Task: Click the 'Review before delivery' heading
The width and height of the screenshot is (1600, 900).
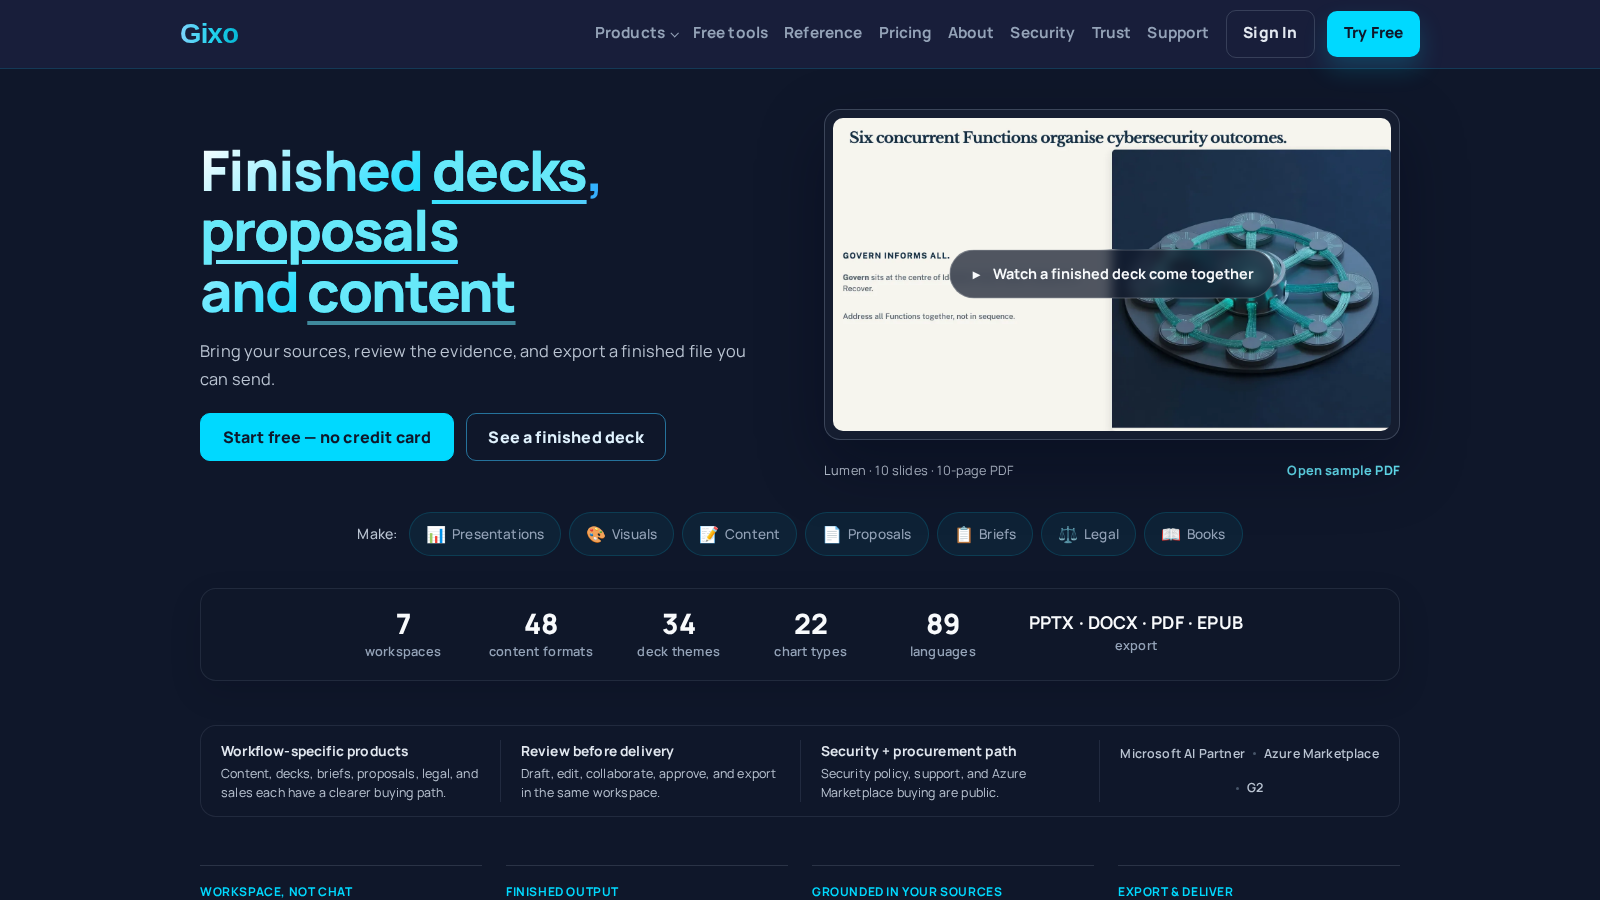Action: tap(597, 751)
